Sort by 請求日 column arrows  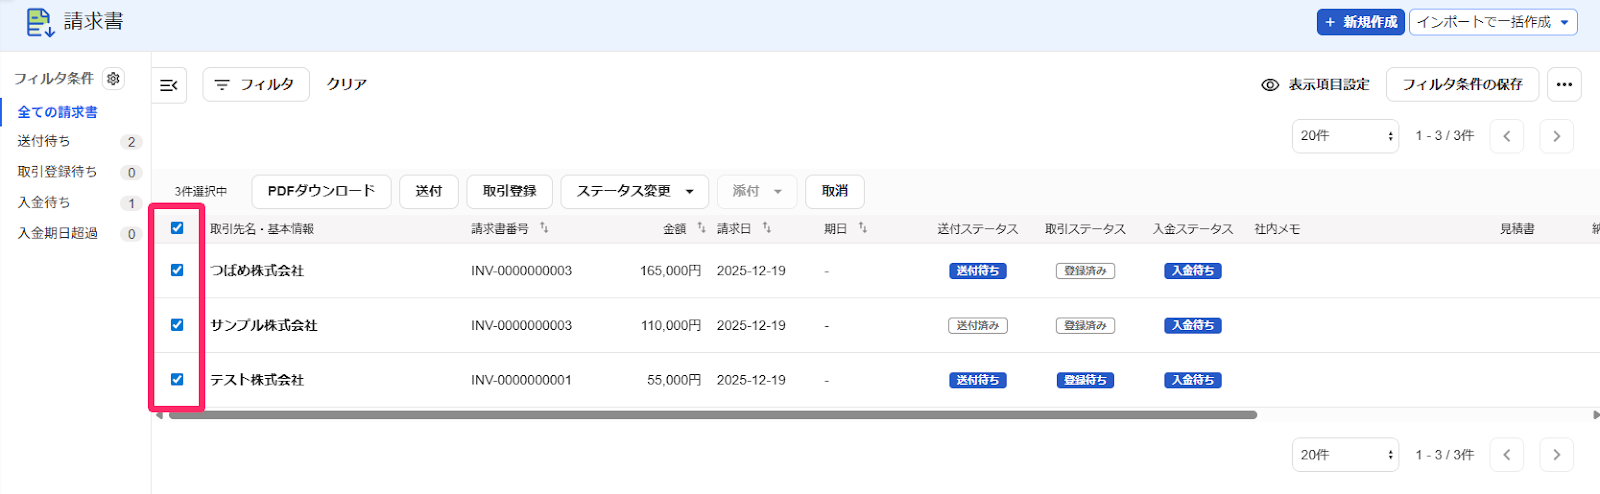(767, 228)
